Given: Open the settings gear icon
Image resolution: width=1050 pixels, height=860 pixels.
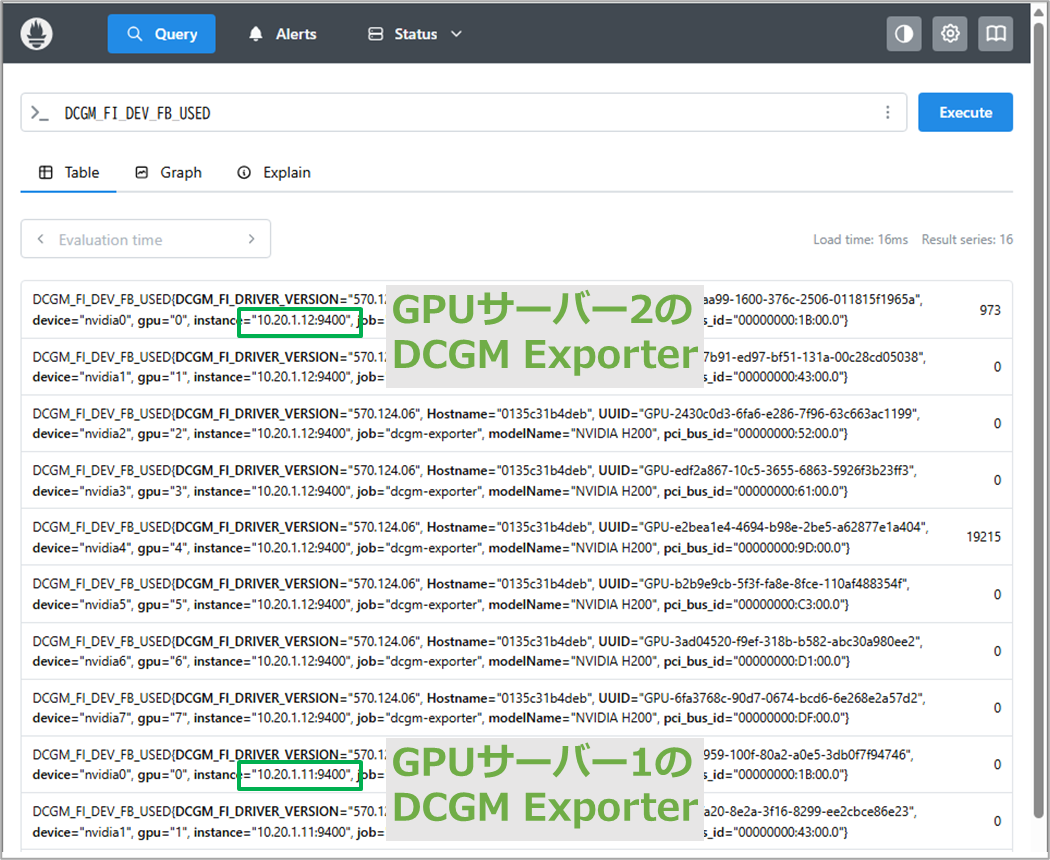Looking at the screenshot, I should (x=950, y=34).
